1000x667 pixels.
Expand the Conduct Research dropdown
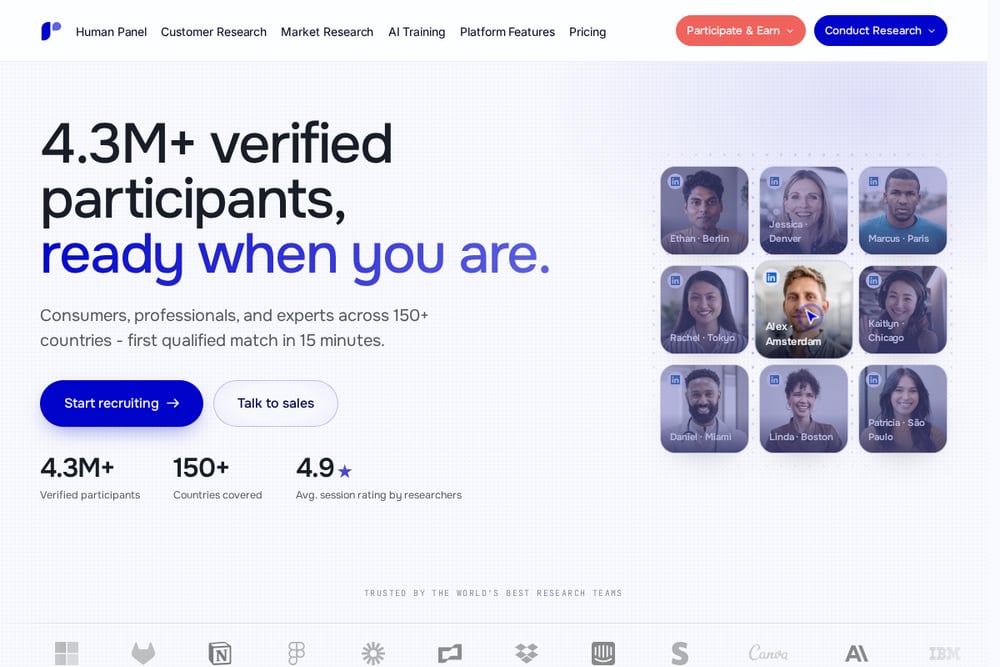coord(880,31)
